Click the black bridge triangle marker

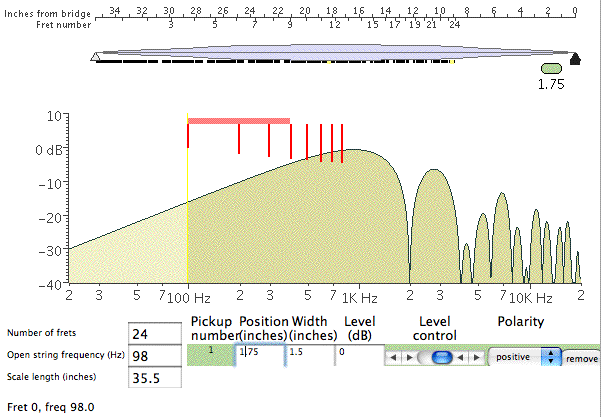point(575,57)
